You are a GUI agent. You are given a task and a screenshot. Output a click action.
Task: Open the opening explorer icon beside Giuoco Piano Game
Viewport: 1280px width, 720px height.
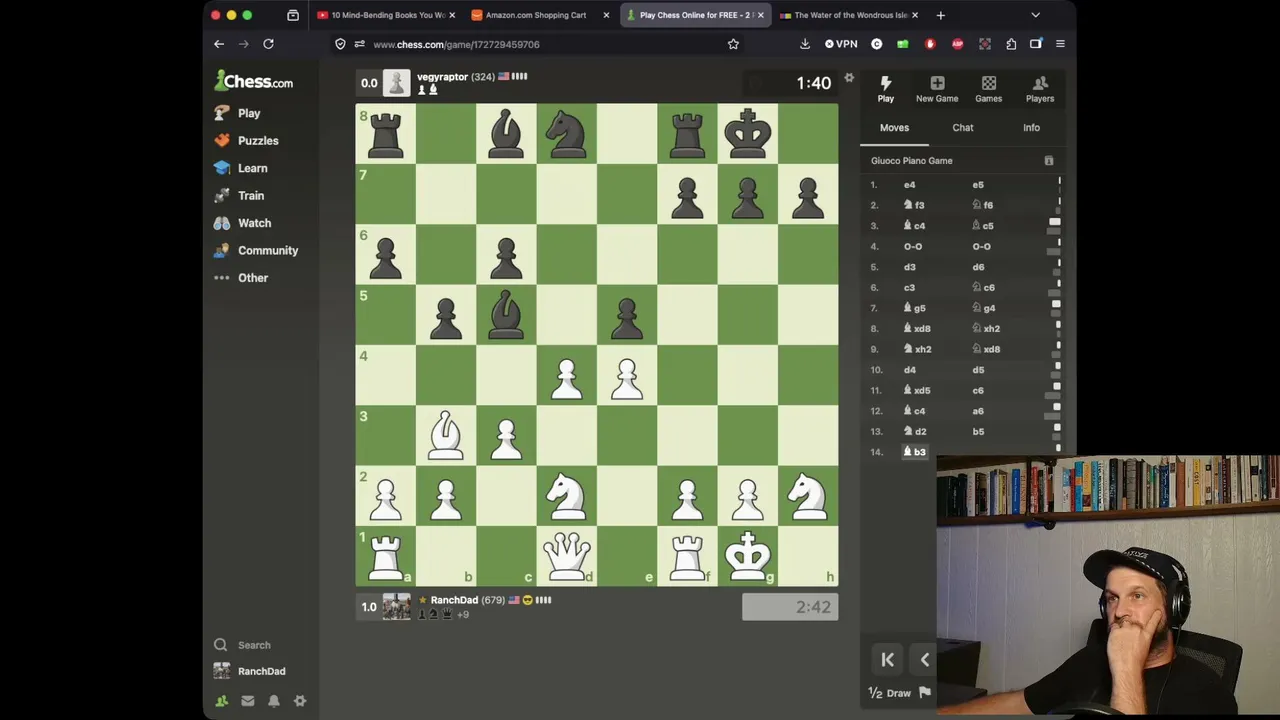pyautogui.click(x=1049, y=161)
